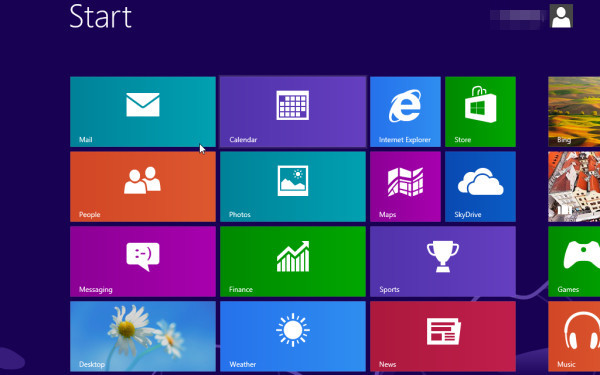Open the People tile
Viewport: 600px width, 375px height.
click(x=143, y=187)
